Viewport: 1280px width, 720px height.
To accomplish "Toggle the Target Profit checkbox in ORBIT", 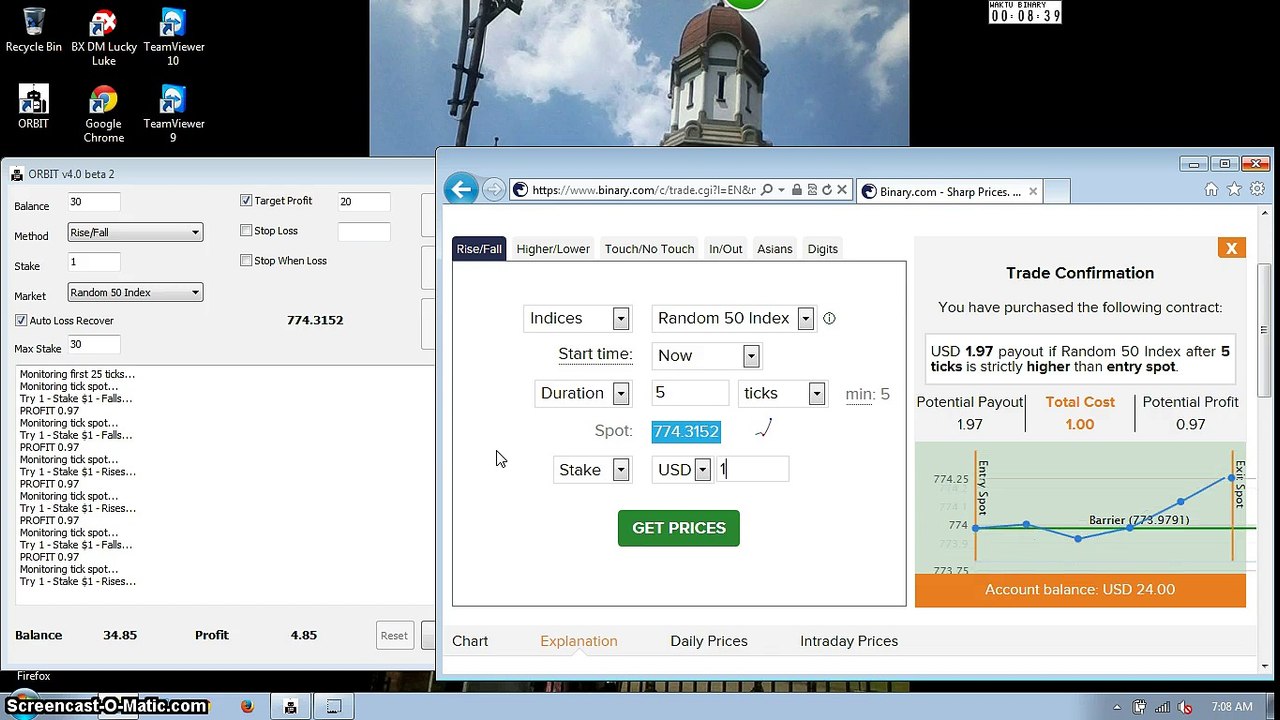I will [246, 201].
